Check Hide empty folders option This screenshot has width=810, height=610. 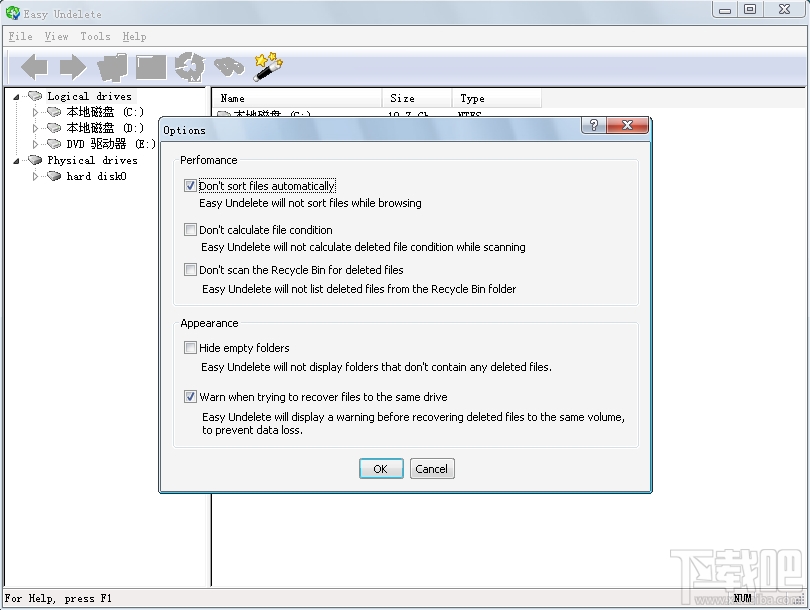coord(190,347)
